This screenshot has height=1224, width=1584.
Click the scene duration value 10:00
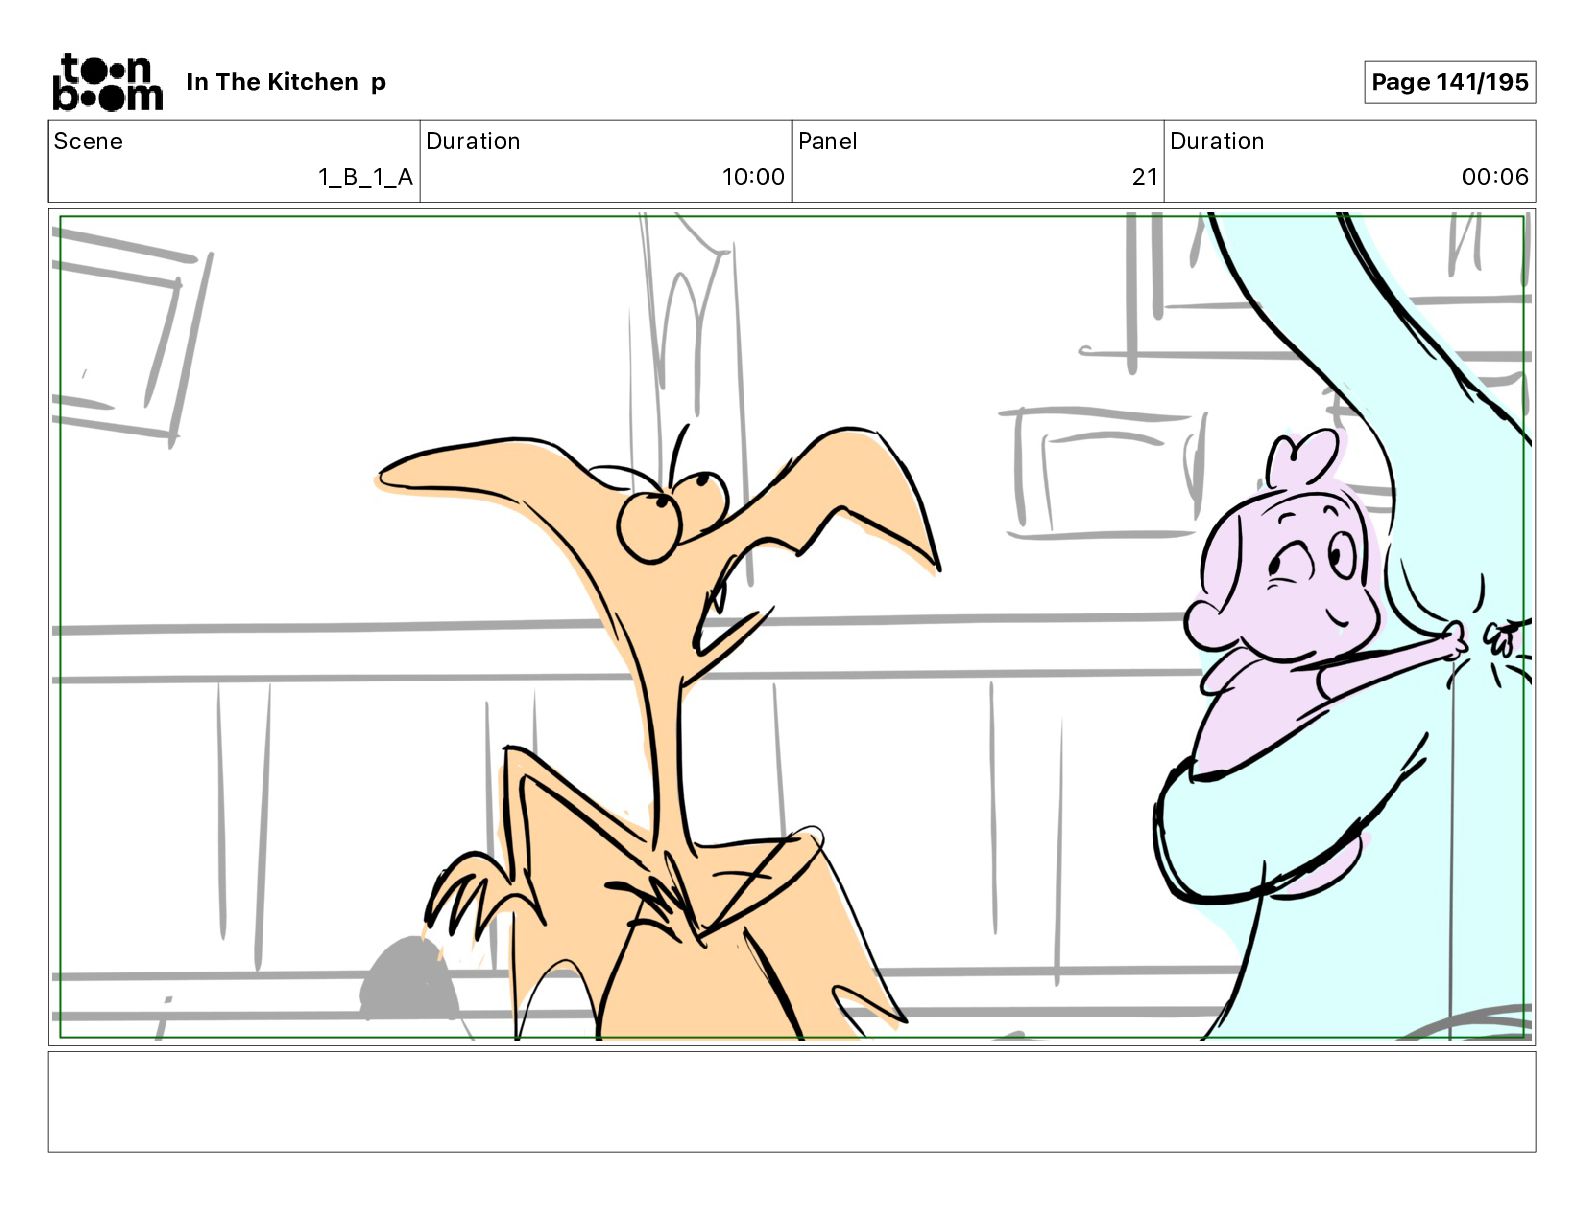(x=753, y=177)
